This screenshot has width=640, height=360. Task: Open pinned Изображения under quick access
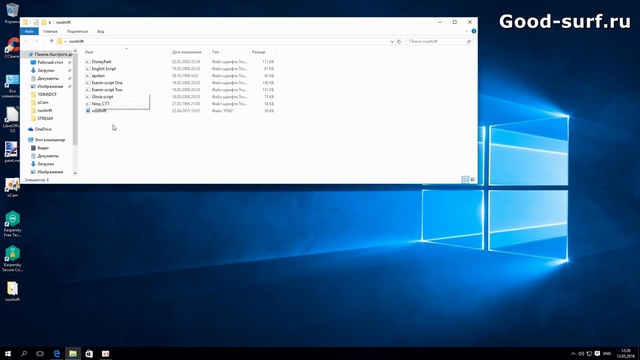[x=50, y=87]
